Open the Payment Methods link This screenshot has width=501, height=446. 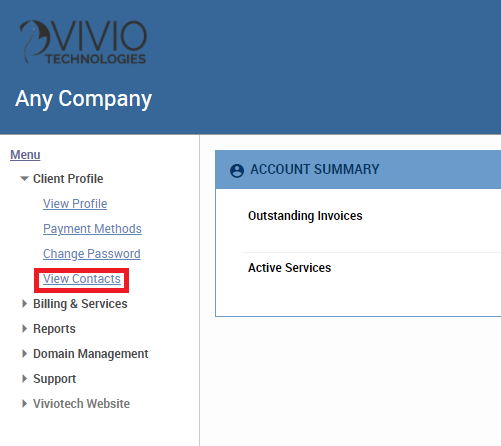(92, 229)
